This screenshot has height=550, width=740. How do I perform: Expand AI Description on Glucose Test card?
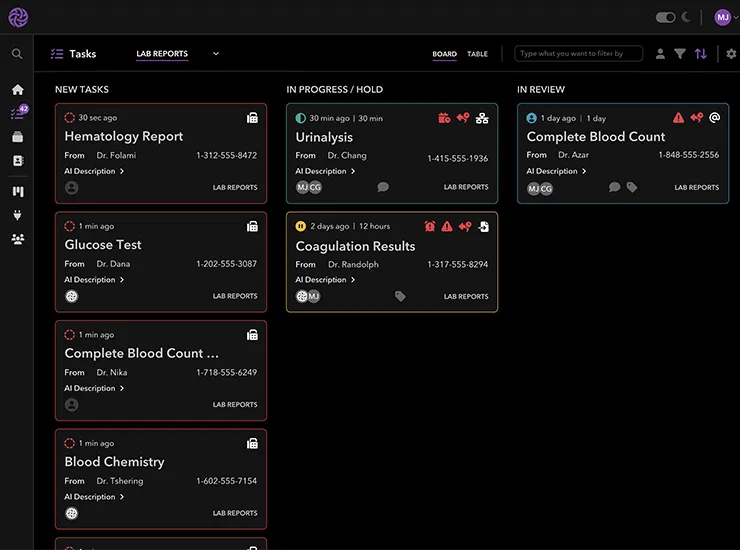click(x=94, y=279)
